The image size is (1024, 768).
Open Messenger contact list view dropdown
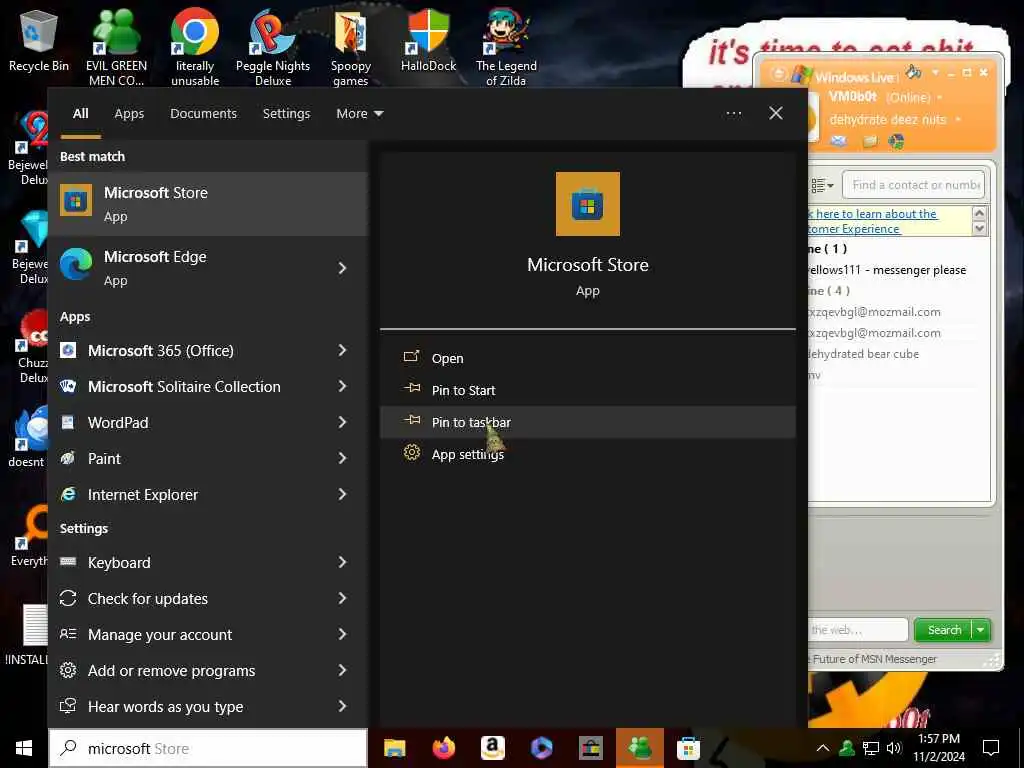822,185
